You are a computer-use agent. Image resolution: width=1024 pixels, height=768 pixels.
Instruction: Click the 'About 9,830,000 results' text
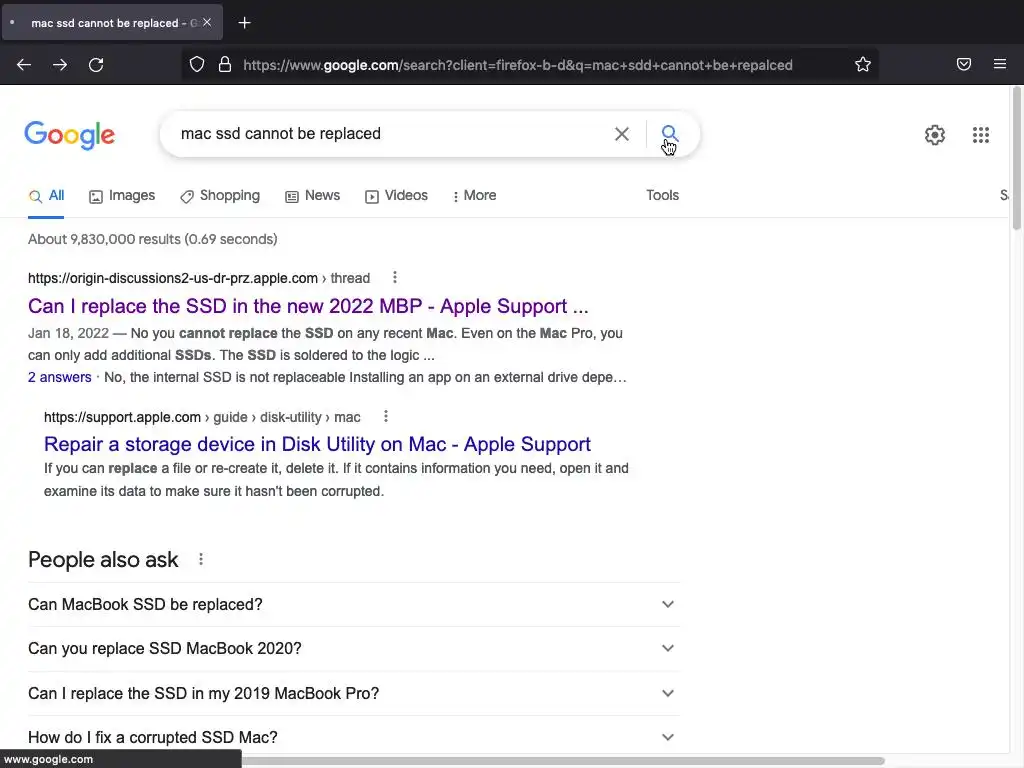coord(153,239)
